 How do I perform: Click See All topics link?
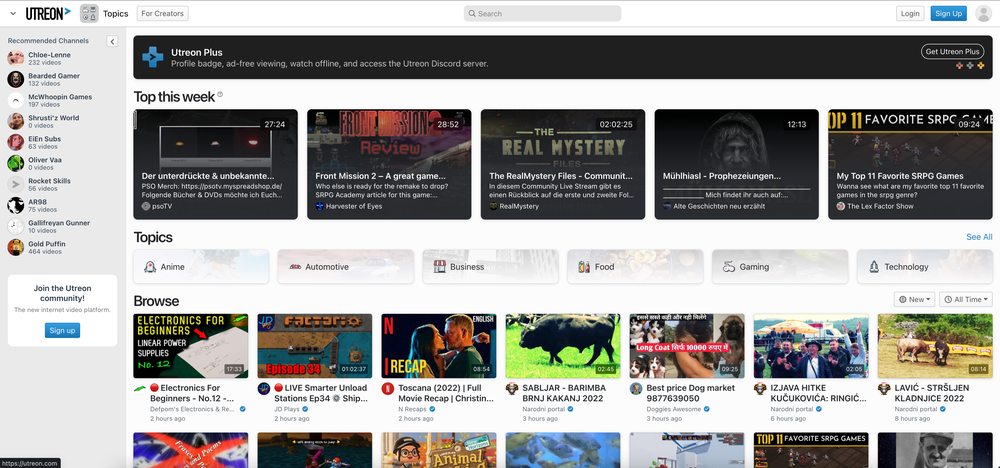pyautogui.click(x=979, y=237)
